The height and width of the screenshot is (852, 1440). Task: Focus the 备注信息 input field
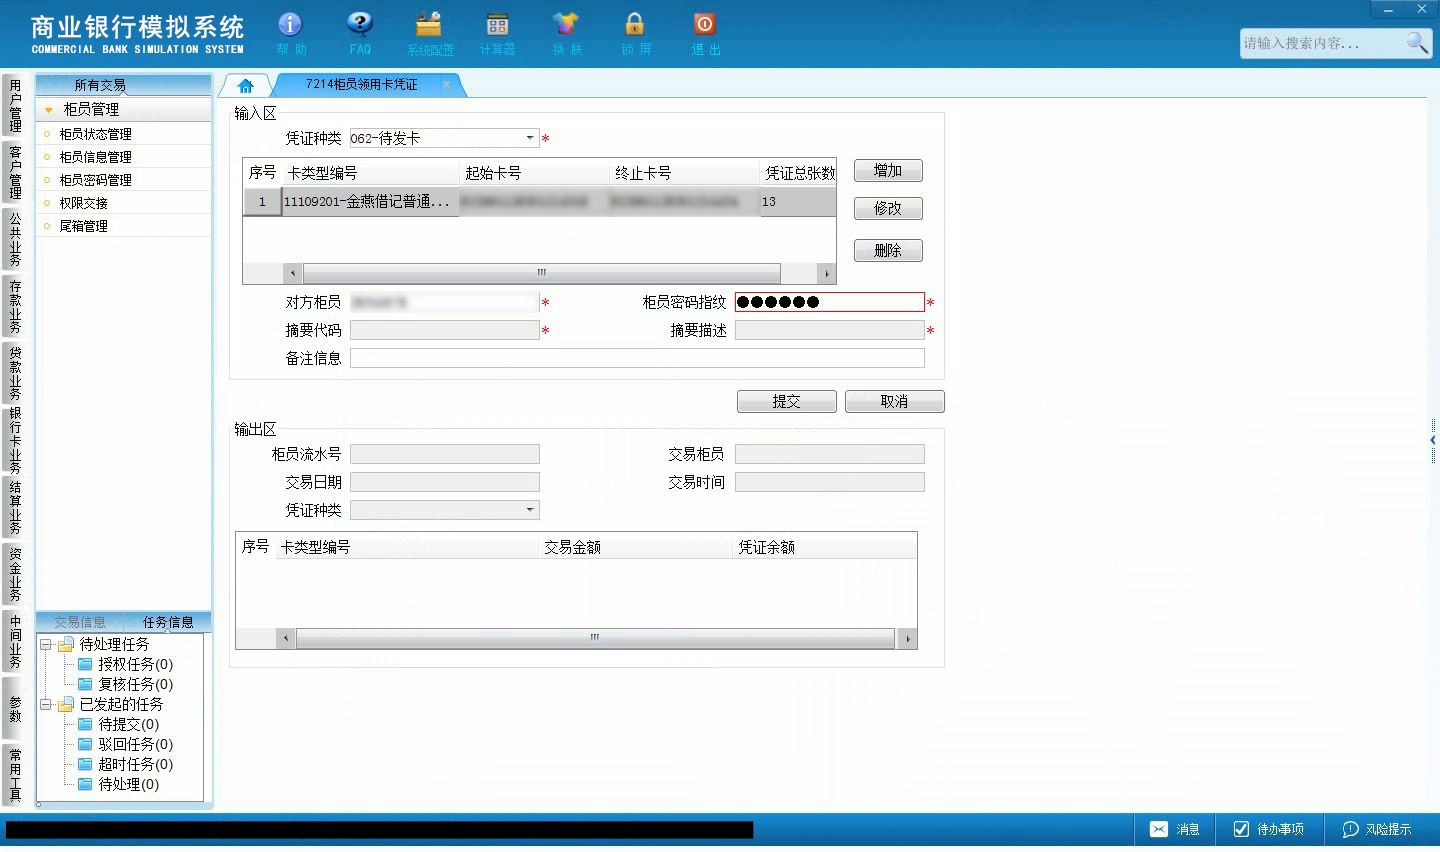coord(637,358)
